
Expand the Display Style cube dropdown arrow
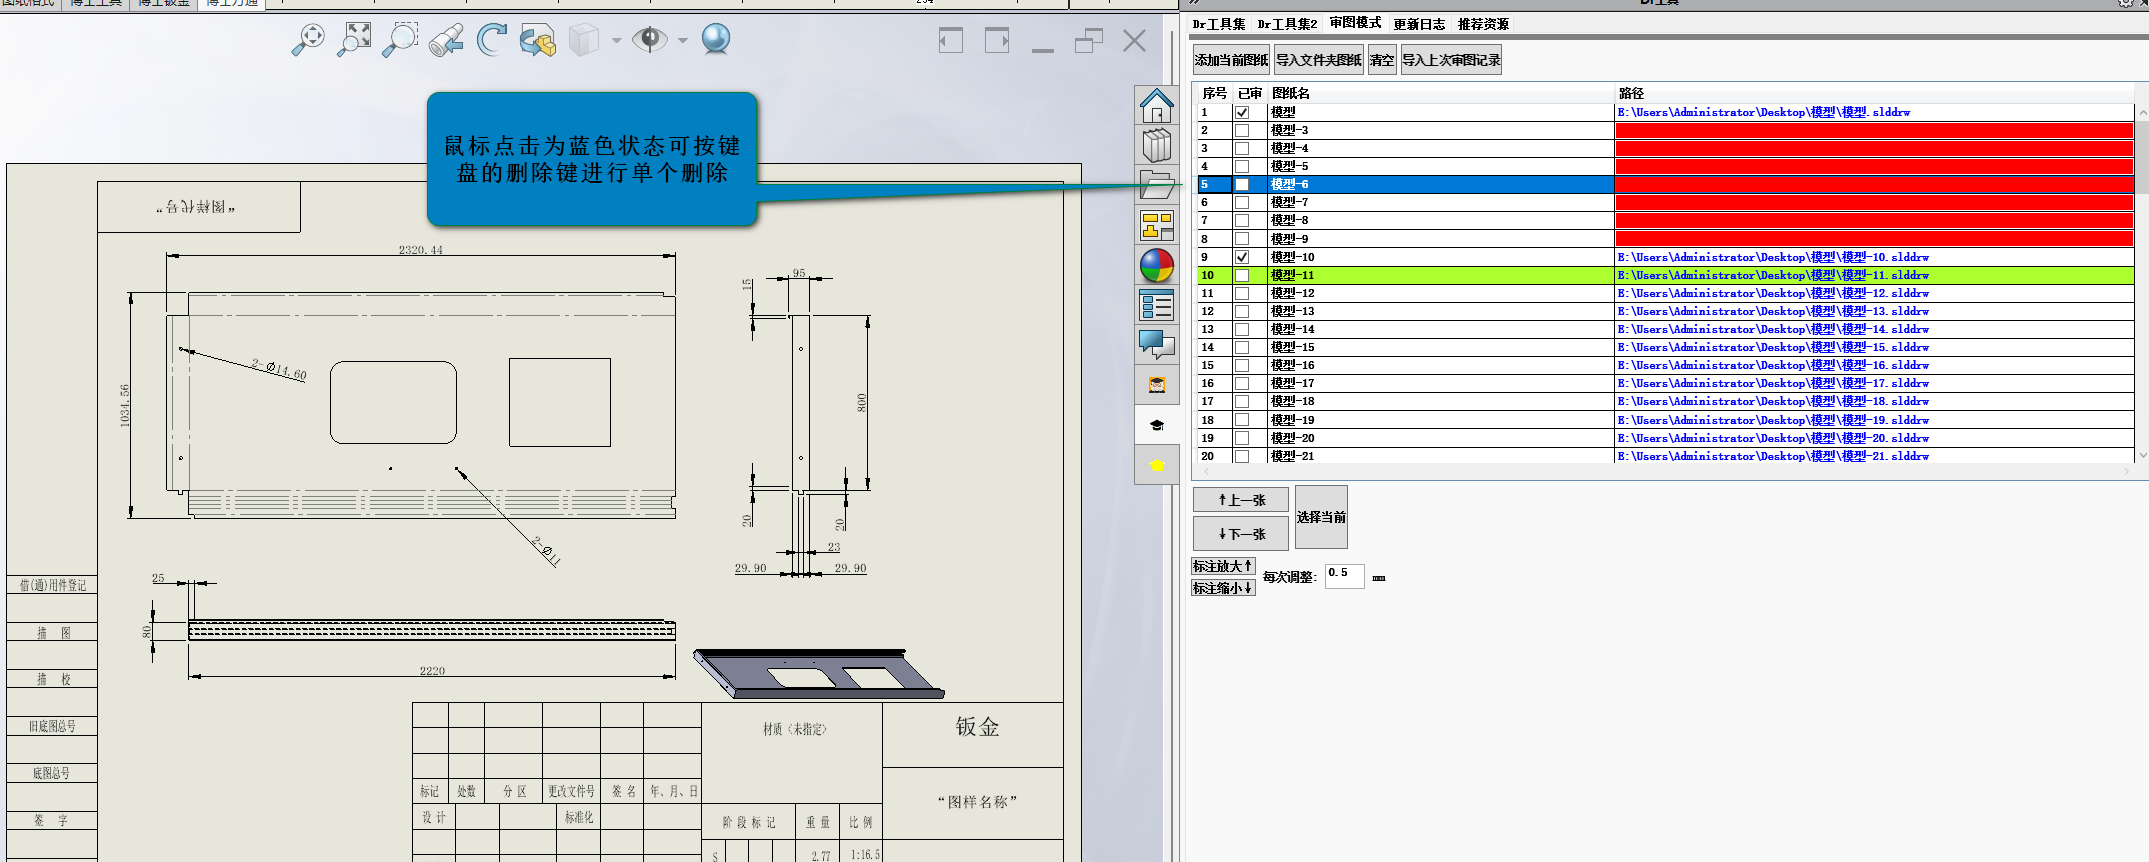coord(616,41)
